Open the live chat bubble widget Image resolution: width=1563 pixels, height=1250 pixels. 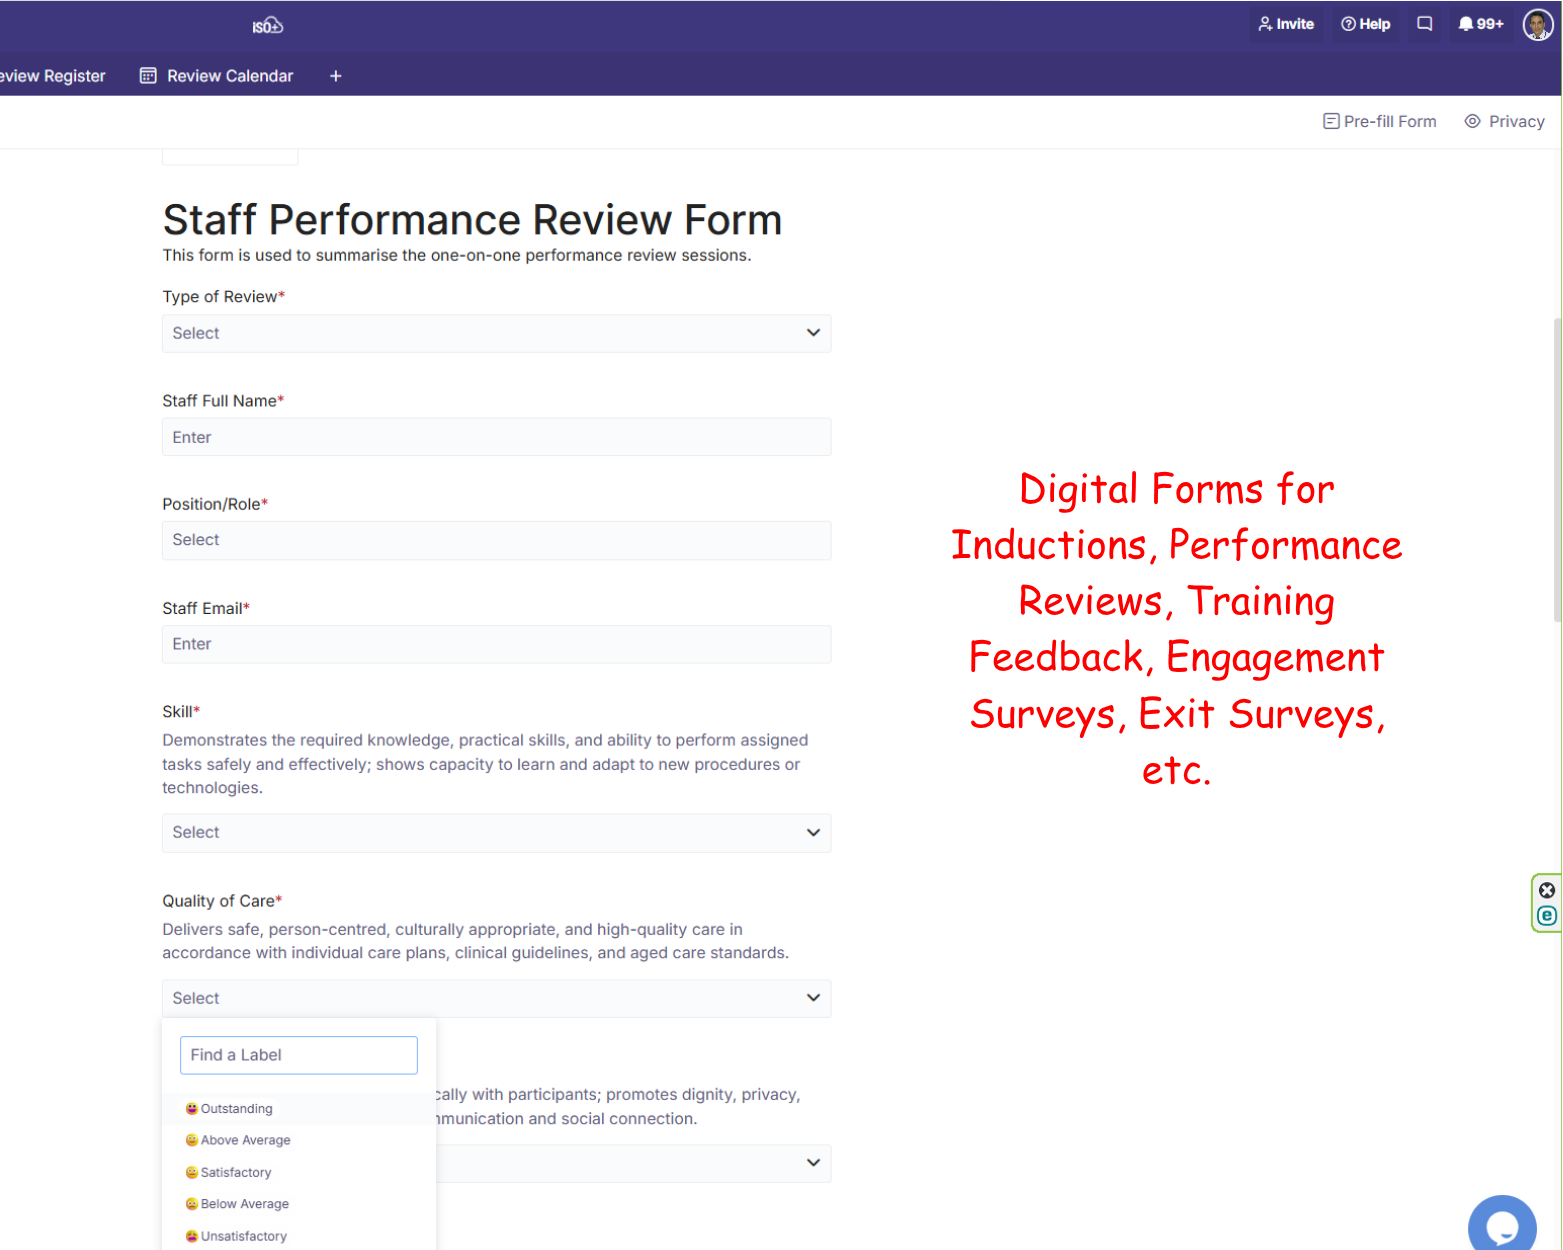coord(1501,1225)
